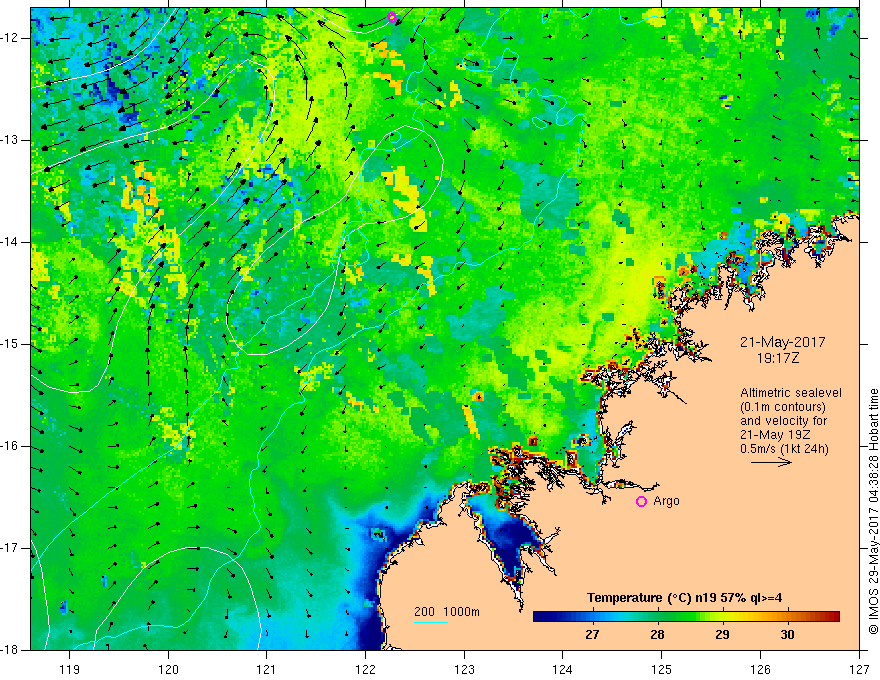Click longitude axis label '120'
This screenshot has height=680, width=880.
pos(168,669)
